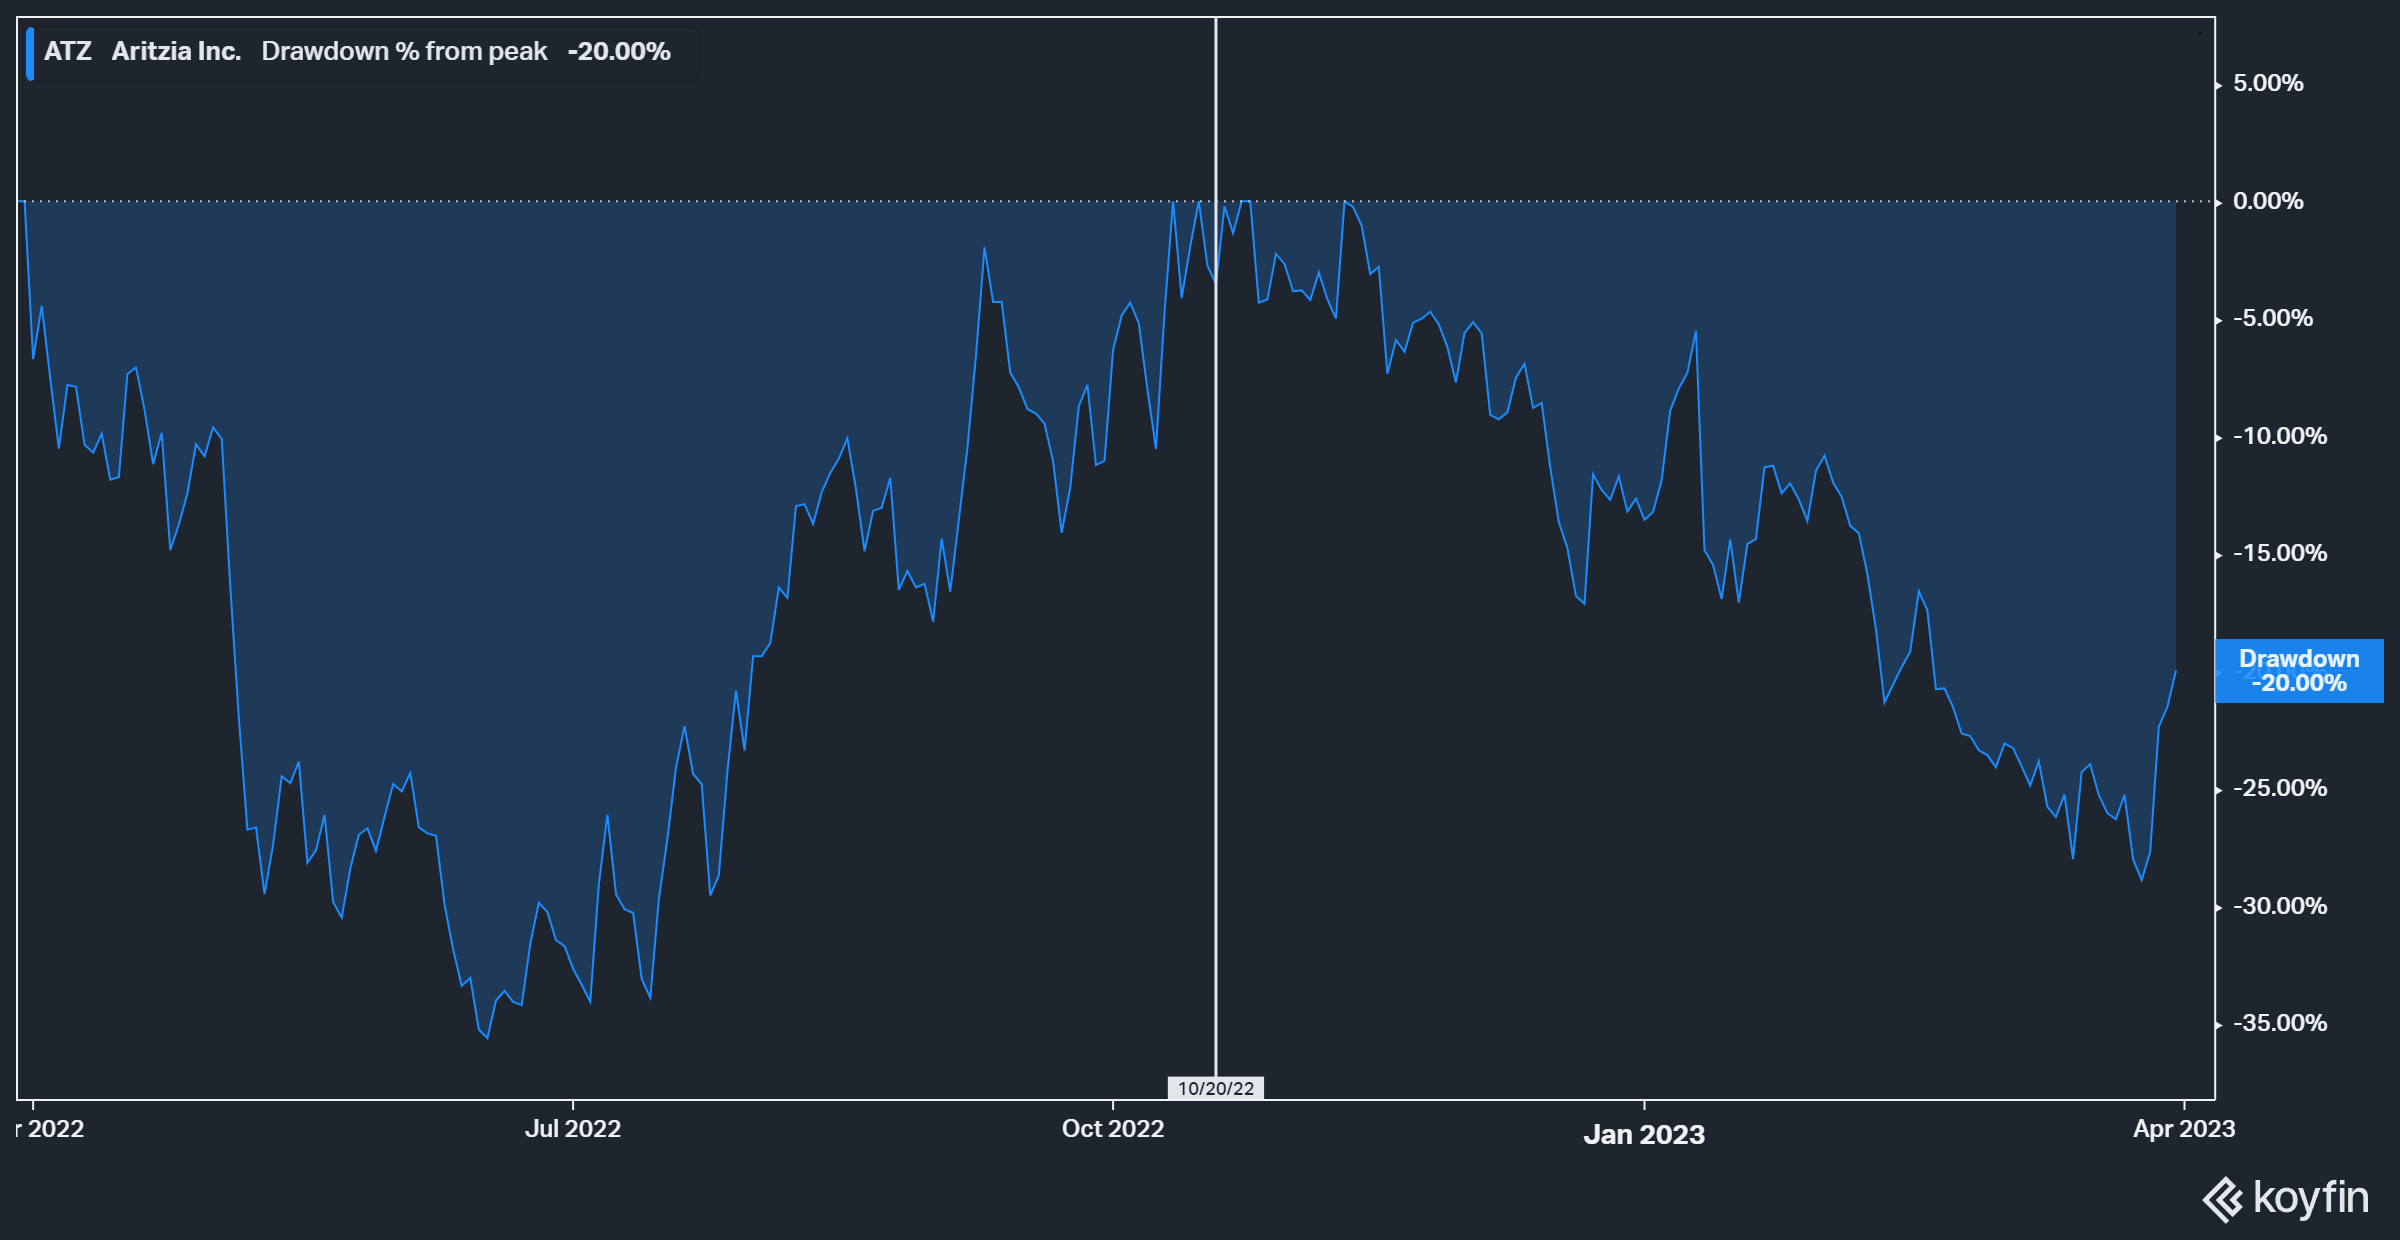The width and height of the screenshot is (2400, 1240).
Task: Click the 10/20/22 crosshair date label
Action: [x=1216, y=1088]
